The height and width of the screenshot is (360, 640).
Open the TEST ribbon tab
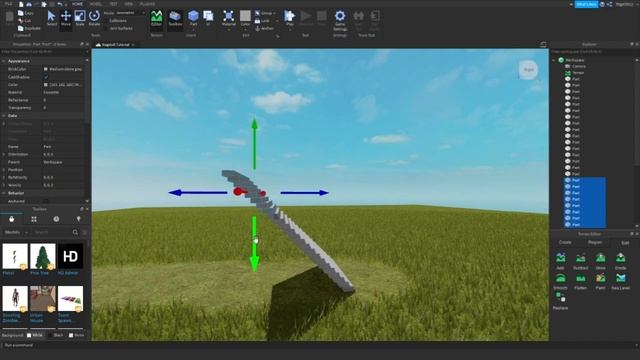click(x=113, y=4)
